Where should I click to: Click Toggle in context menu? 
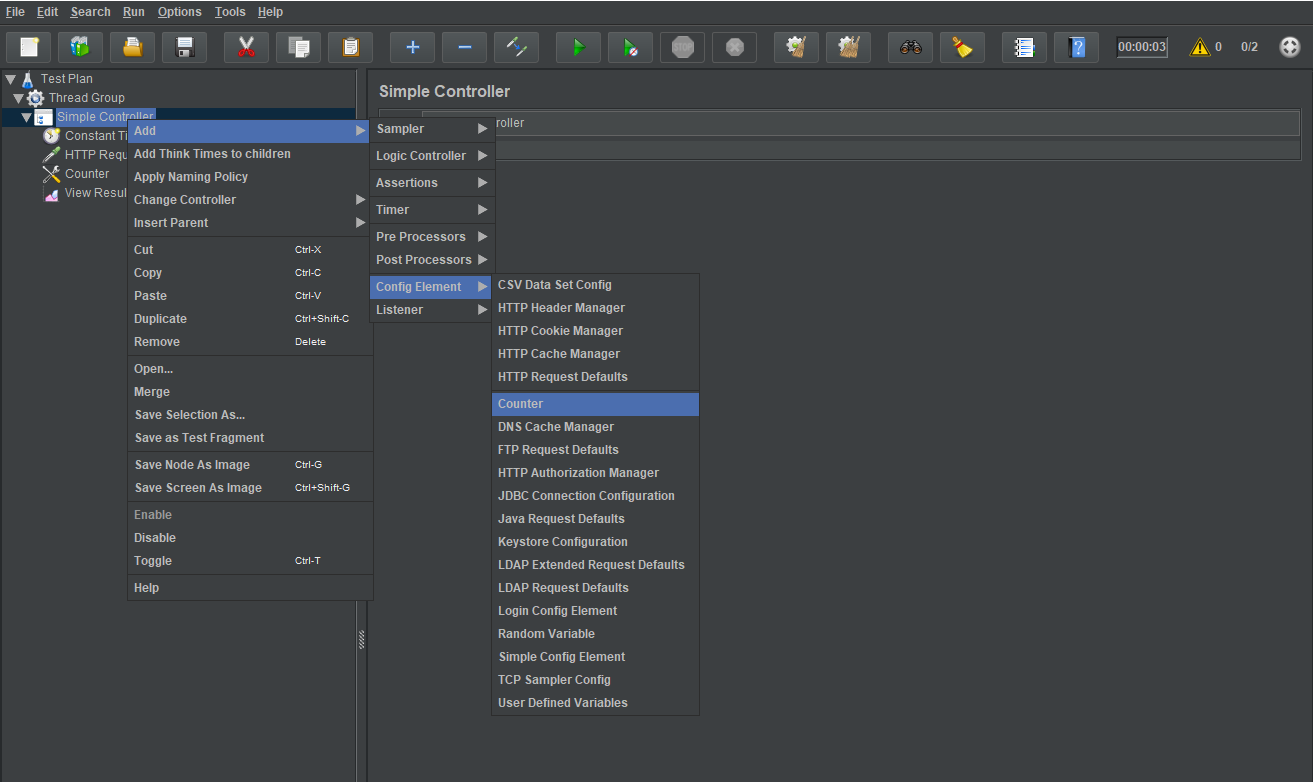250,561
